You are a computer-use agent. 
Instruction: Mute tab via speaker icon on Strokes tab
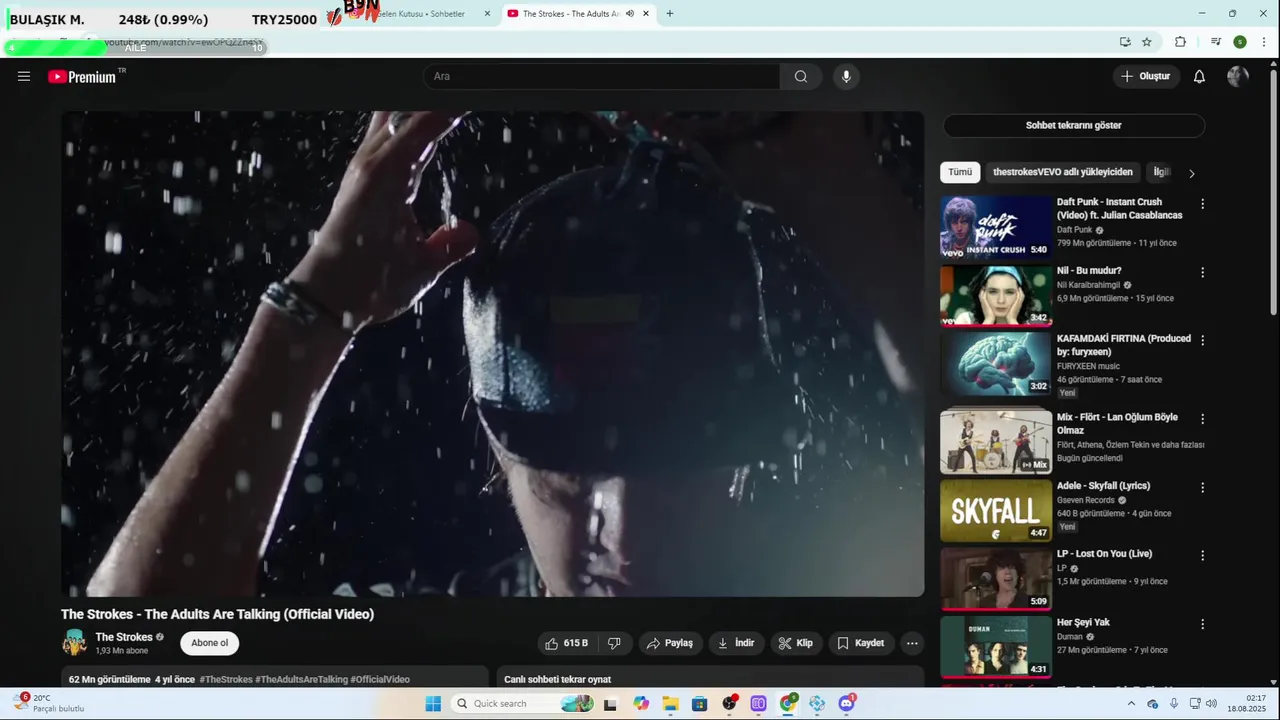630,13
